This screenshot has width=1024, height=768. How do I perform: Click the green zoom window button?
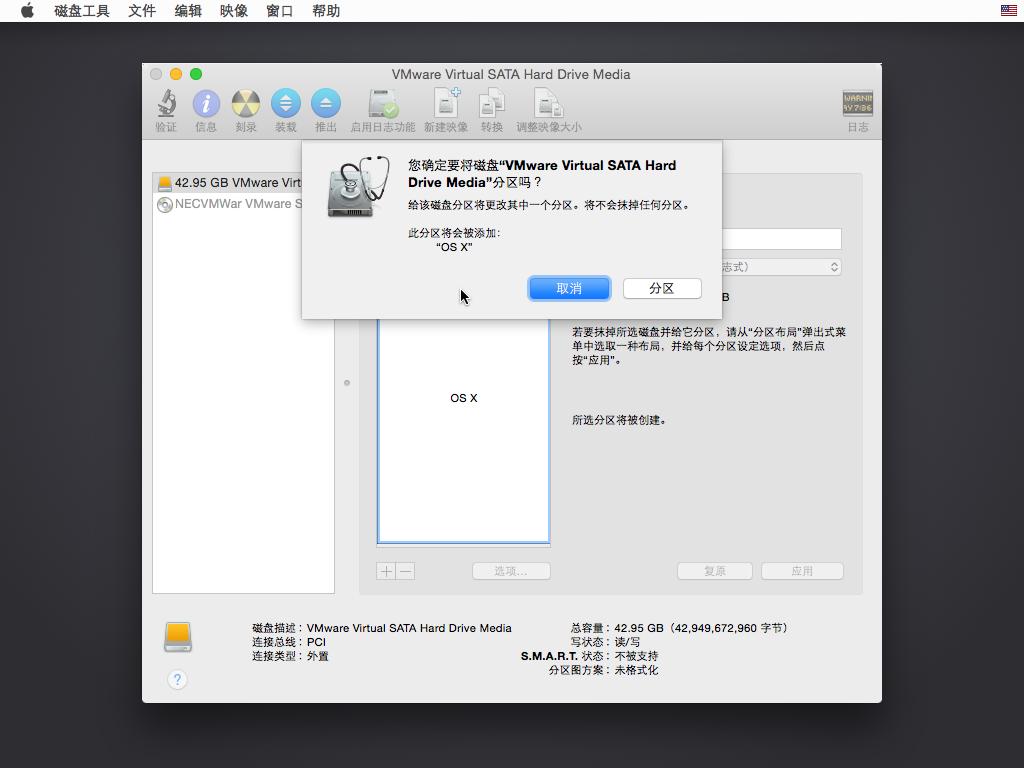coord(196,74)
